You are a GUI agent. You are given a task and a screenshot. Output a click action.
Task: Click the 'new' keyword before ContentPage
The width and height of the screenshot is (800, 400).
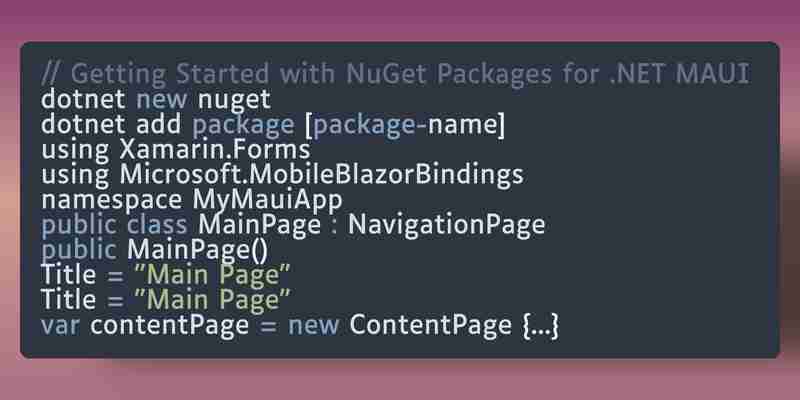point(313,326)
